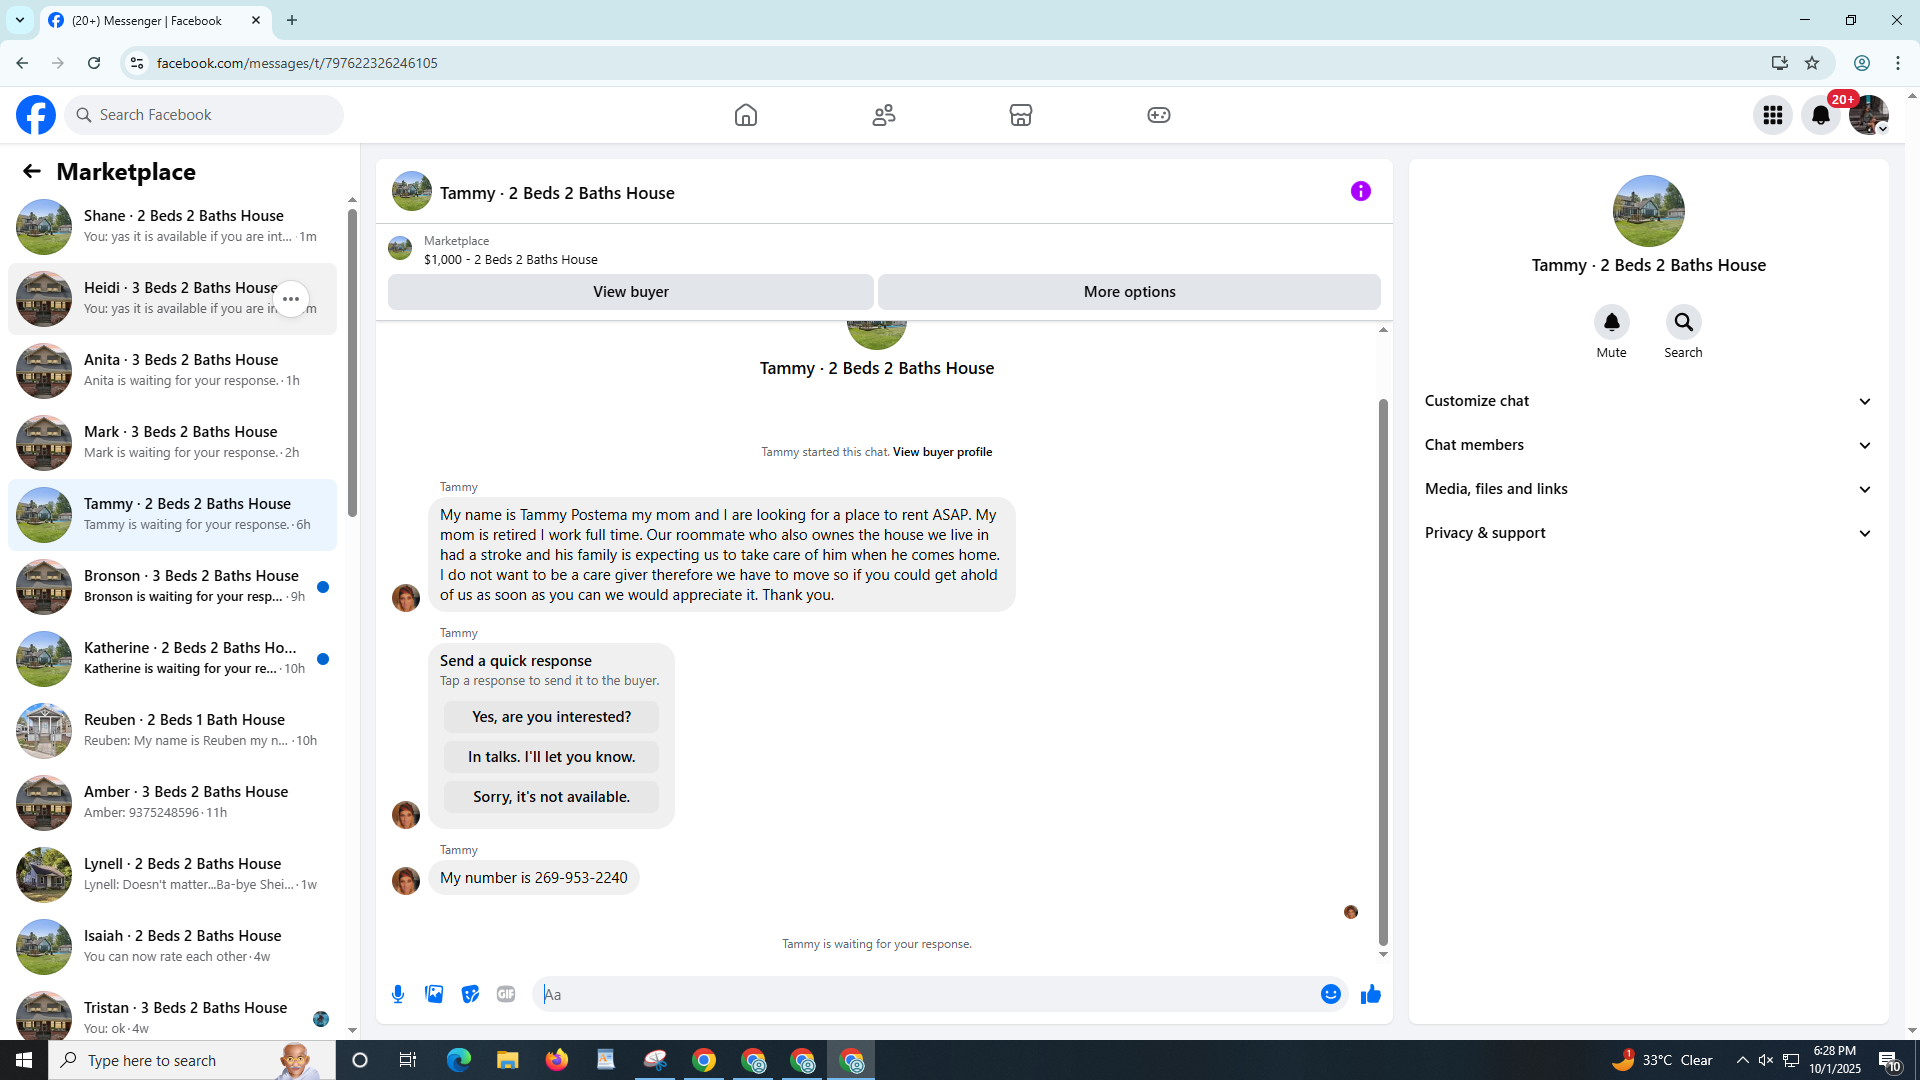This screenshot has height=1080, width=1920.
Task: Click the Marketplace listing thumbnail in chat header
Action: click(x=400, y=249)
